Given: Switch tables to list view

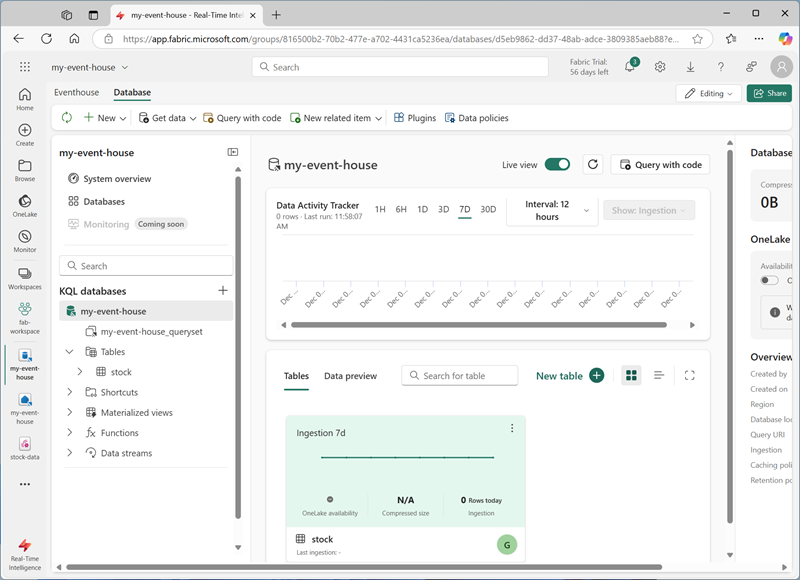Looking at the screenshot, I should click(659, 375).
